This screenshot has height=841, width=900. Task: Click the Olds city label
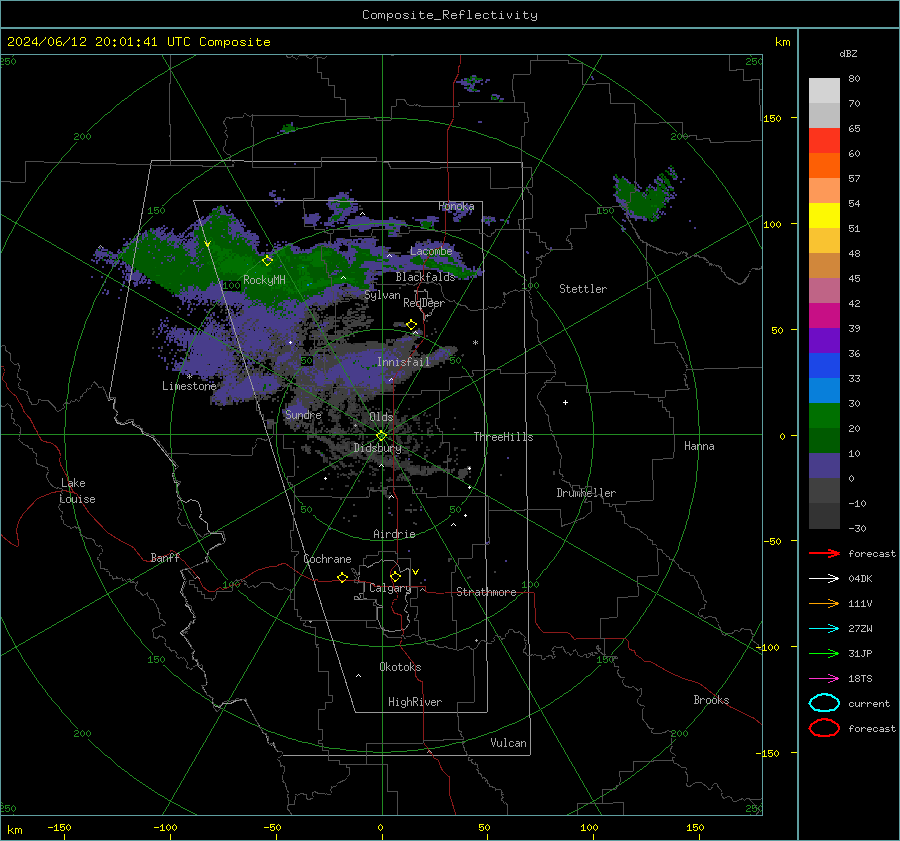coord(381,417)
